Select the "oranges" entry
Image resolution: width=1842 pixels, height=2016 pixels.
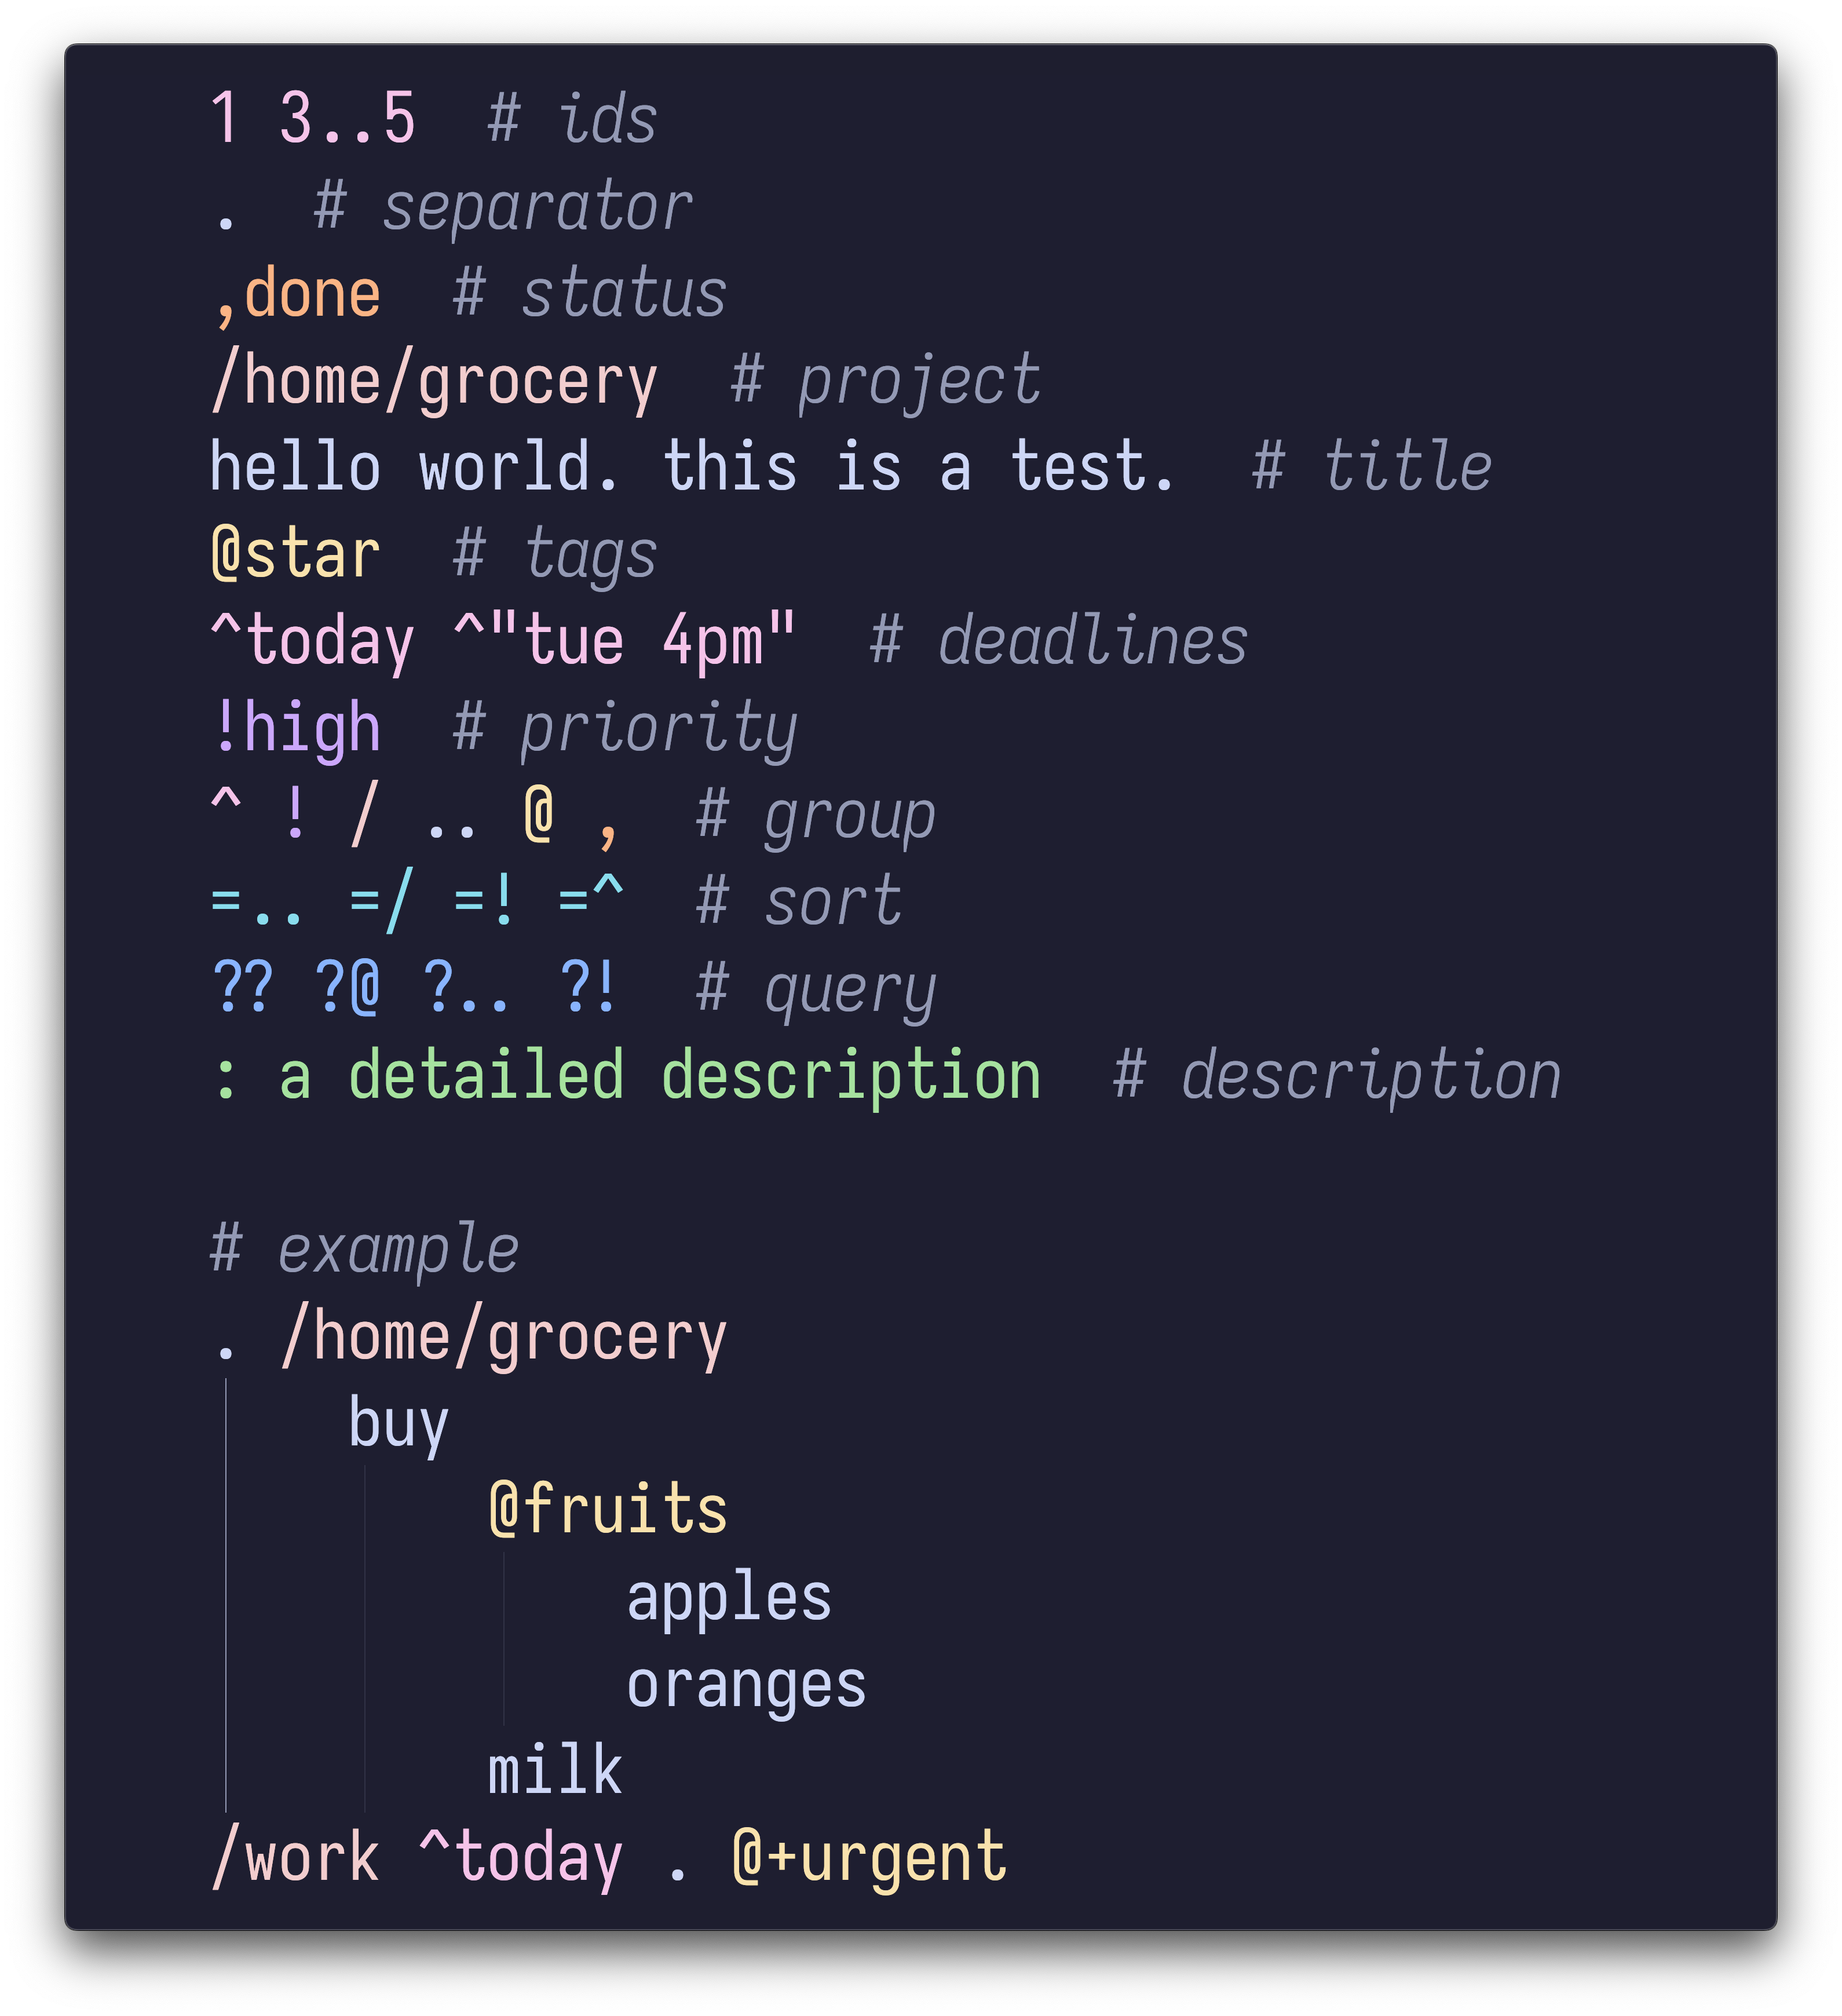[746, 1686]
